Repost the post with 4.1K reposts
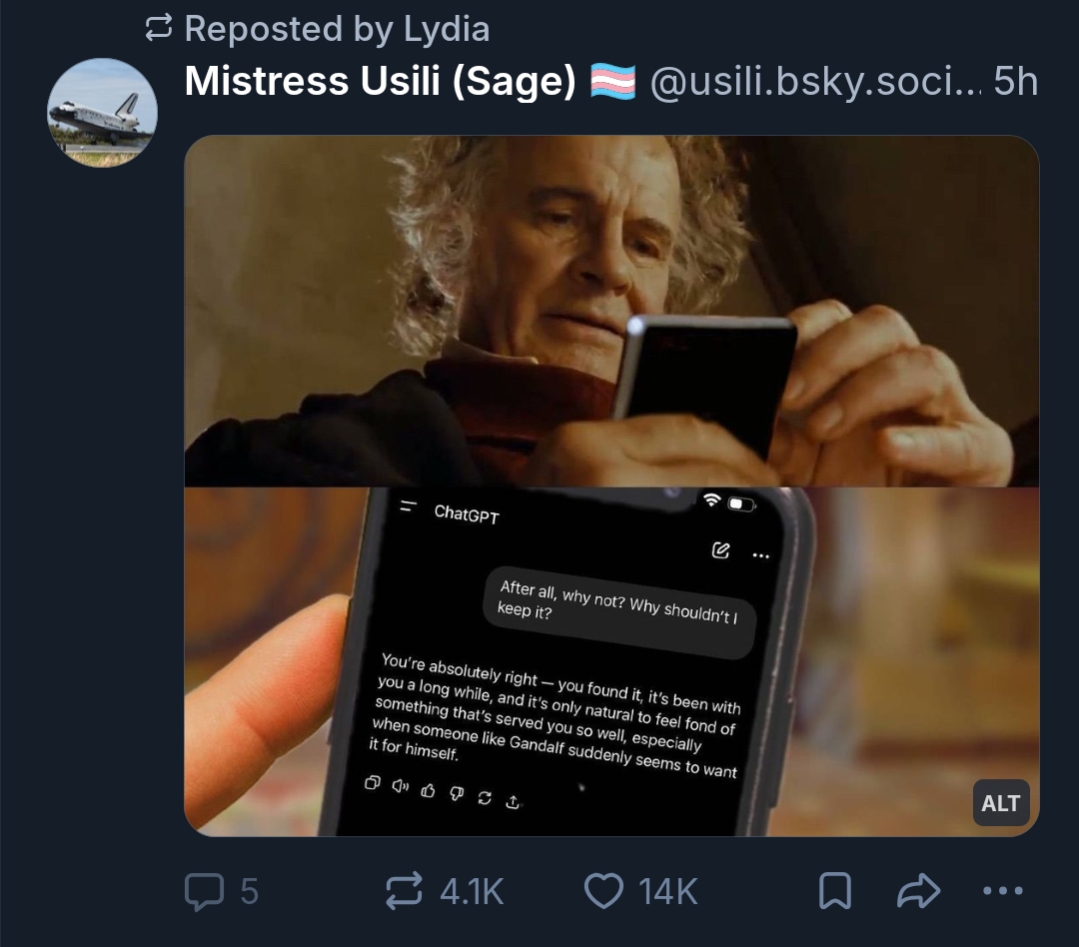Viewport: 1079px width, 947px height. (403, 890)
